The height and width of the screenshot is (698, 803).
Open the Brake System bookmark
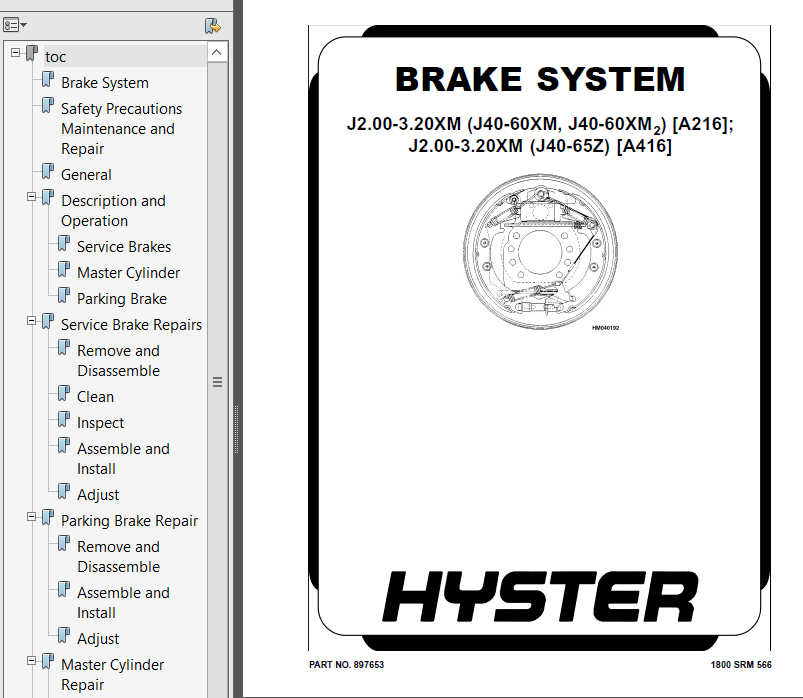point(105,83)
